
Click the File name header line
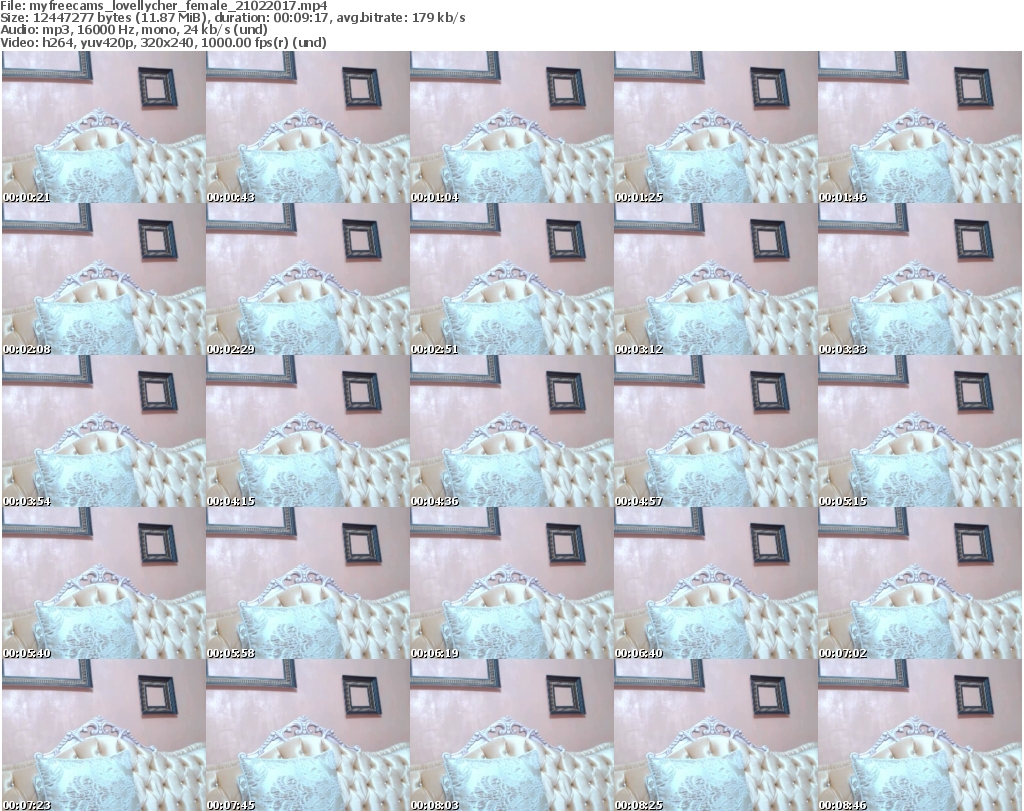pyautogui.click(x=164, y=6)
